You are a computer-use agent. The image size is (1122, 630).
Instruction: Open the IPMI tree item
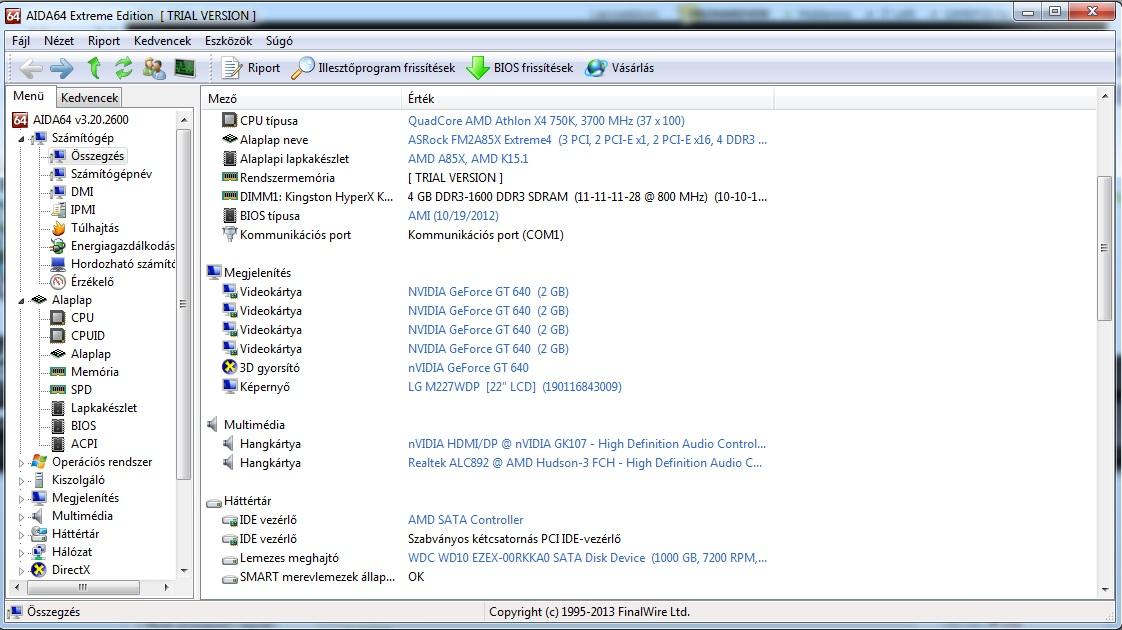(83, 210)
